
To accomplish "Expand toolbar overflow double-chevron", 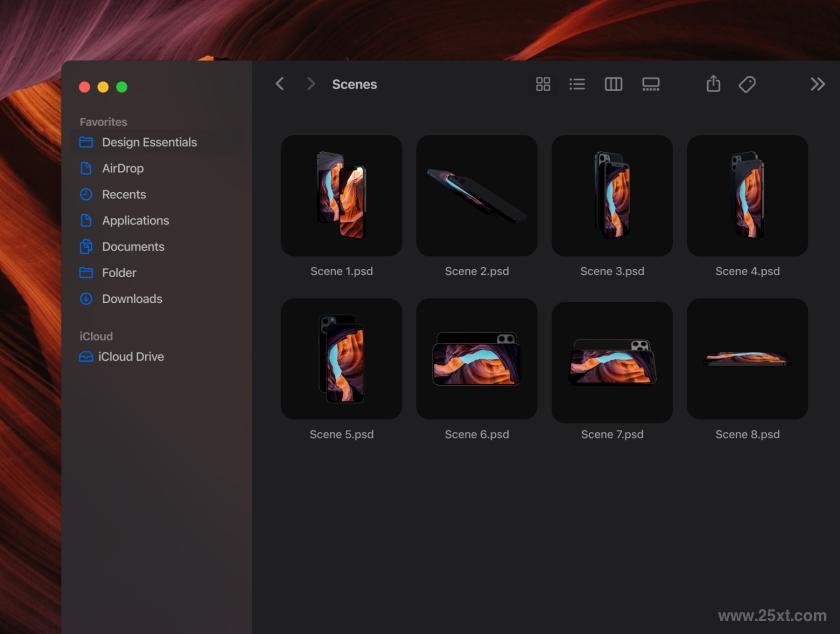I will point(818,84).
